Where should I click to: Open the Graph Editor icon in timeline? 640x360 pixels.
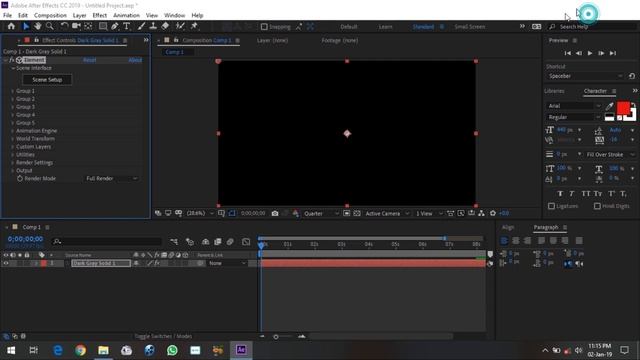pyautogui.click(x=246, y=242)
